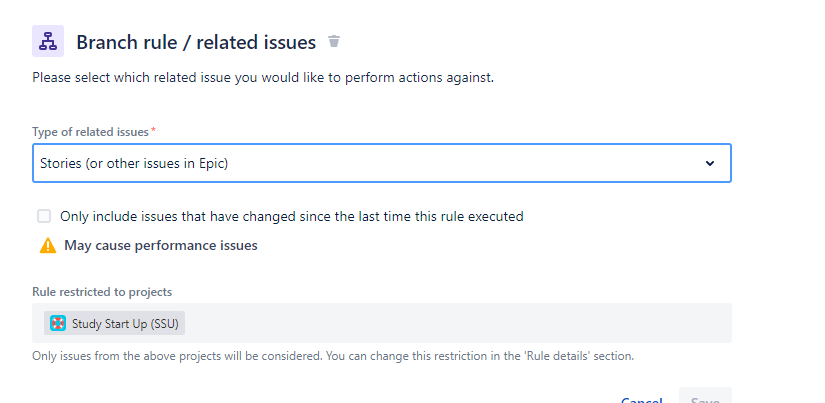
Task: Click the 'Only include issues that have changed' label text
Action: pyautogui.click(x=291, y=216)
